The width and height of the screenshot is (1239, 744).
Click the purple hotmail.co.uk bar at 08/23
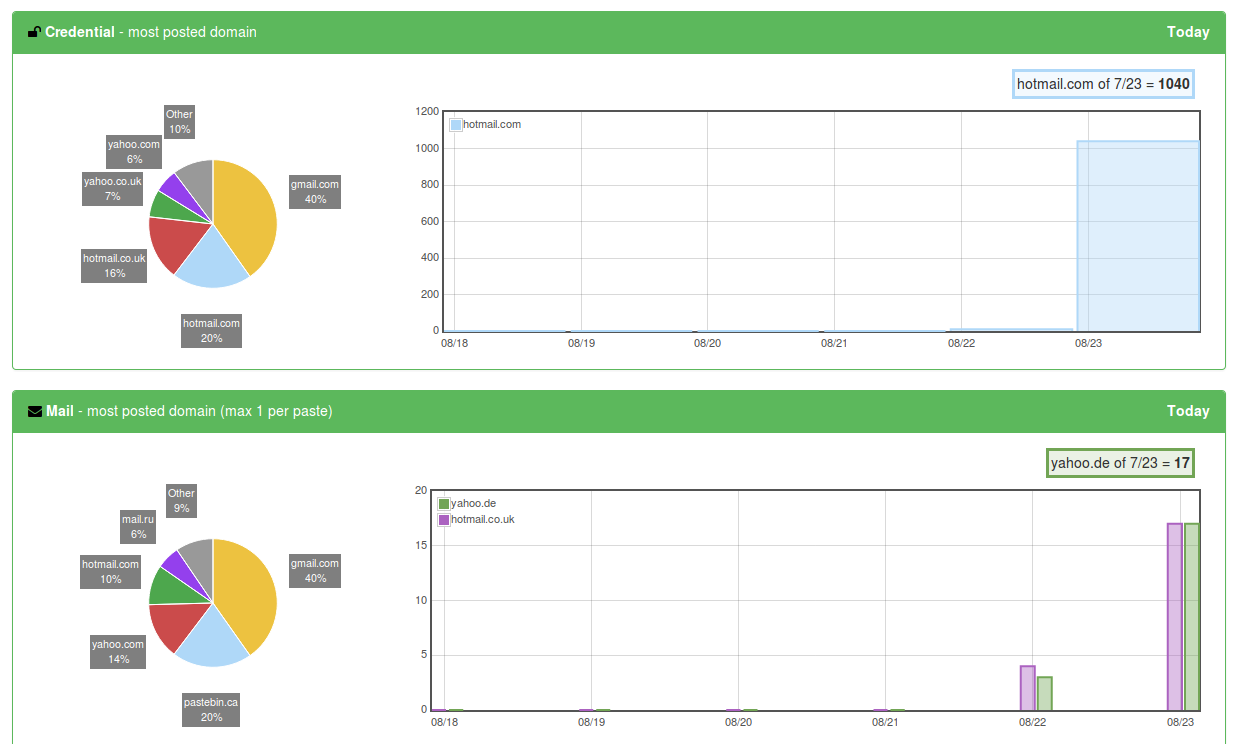(x=1175, y=616)
